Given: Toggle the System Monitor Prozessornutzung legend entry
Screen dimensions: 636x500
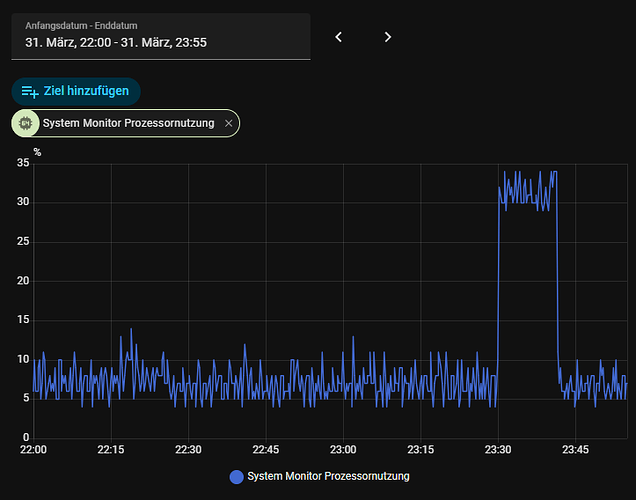Looking at the screenshot, I should (x=320, y=476).
